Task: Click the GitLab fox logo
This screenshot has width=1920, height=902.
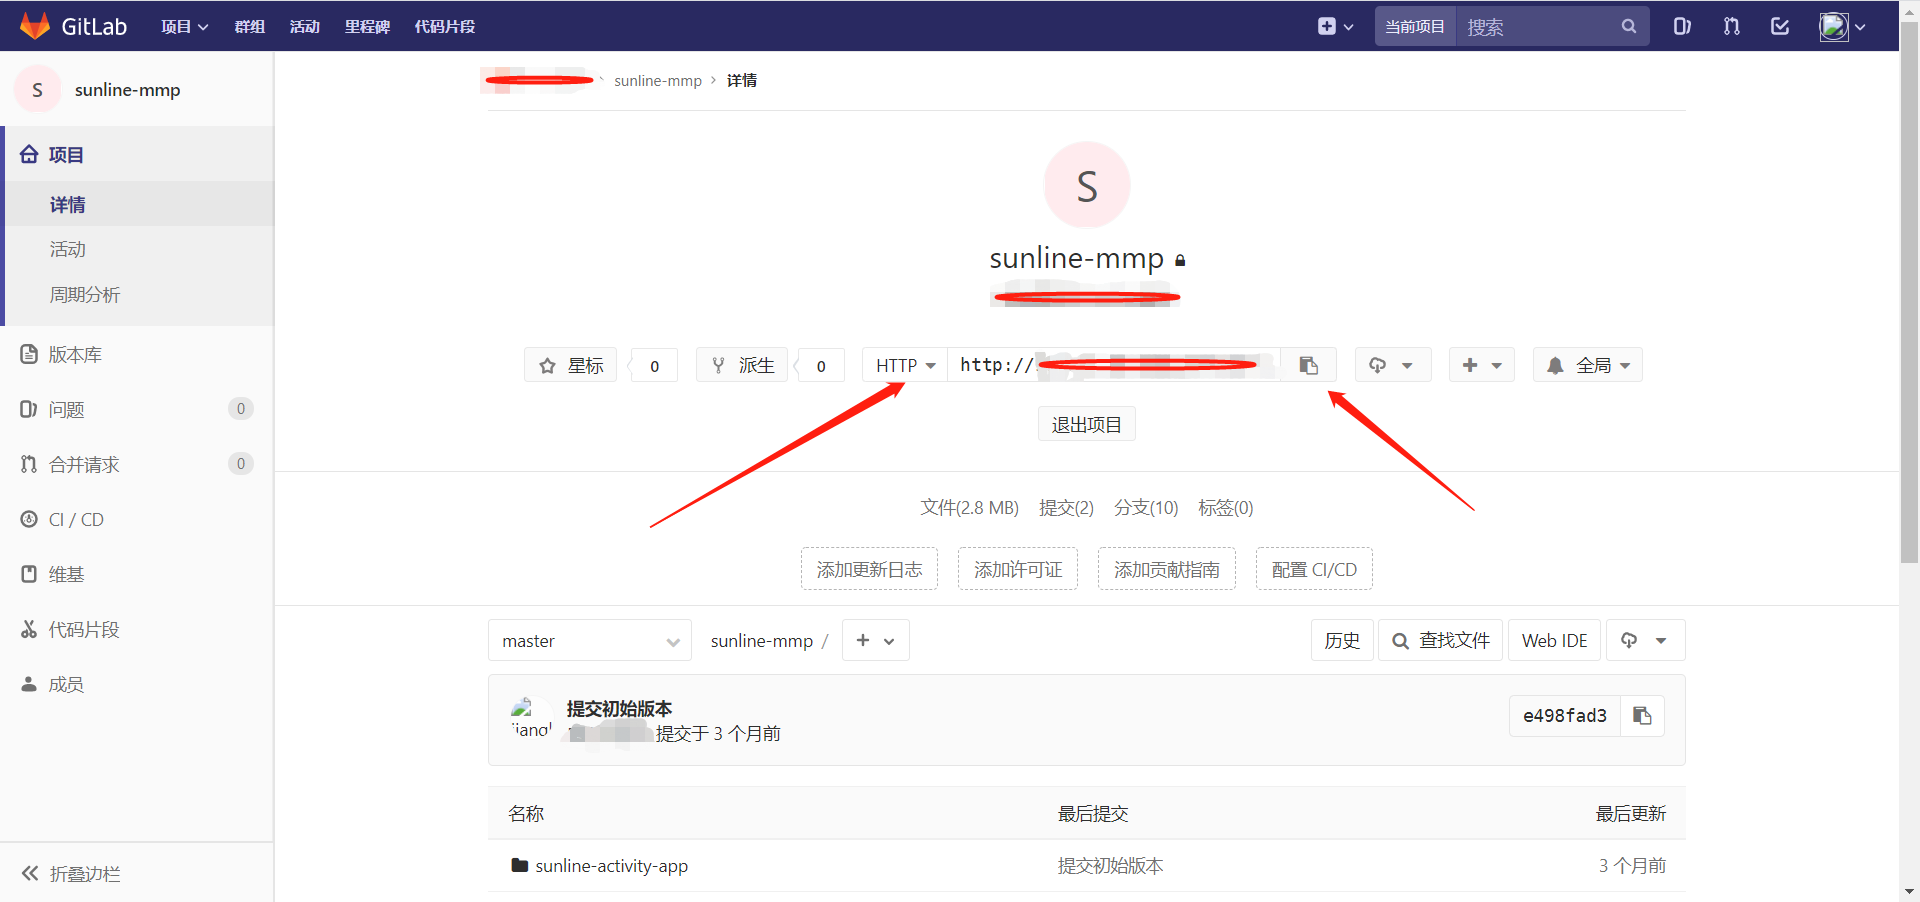Action: (35, 26)
